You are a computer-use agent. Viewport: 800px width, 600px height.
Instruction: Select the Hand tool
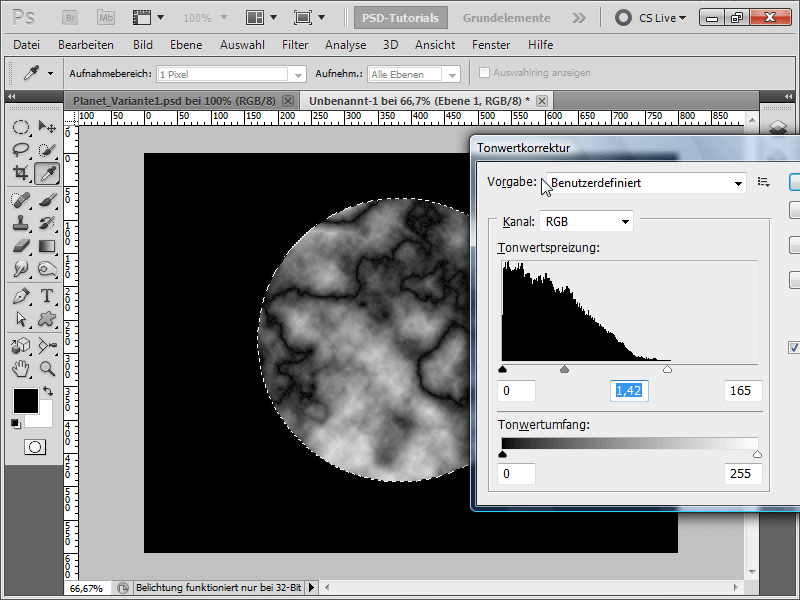[x=20, y=368]
